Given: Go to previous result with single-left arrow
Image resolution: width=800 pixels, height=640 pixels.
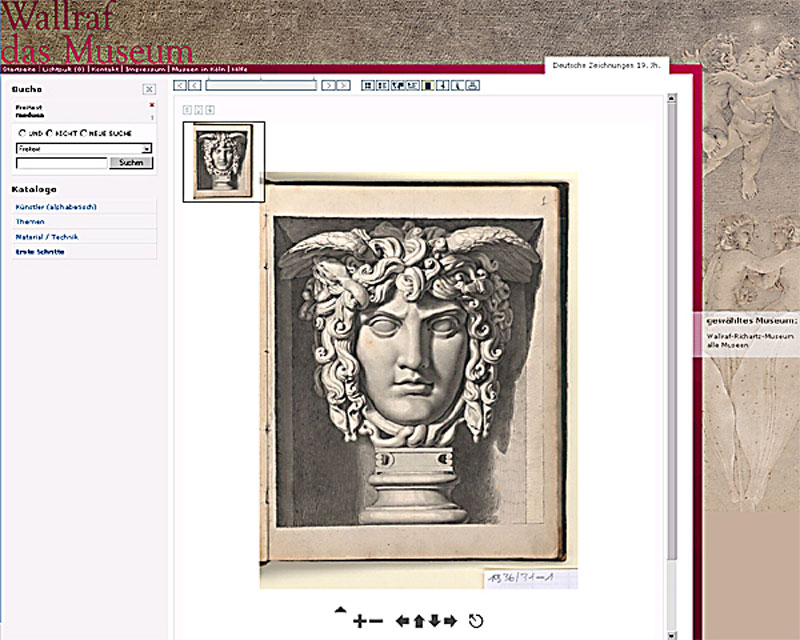Looking at the screenshot, I should click(194, 85).
